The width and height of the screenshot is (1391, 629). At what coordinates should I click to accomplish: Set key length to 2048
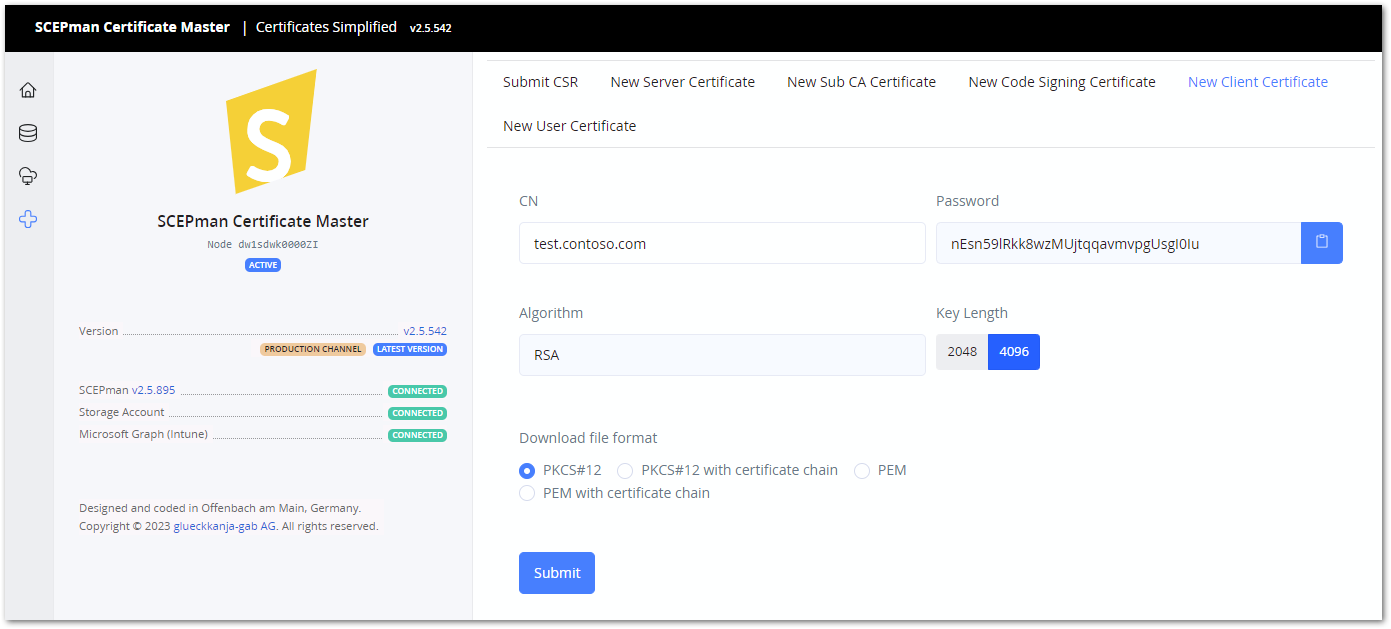[962, 352]
